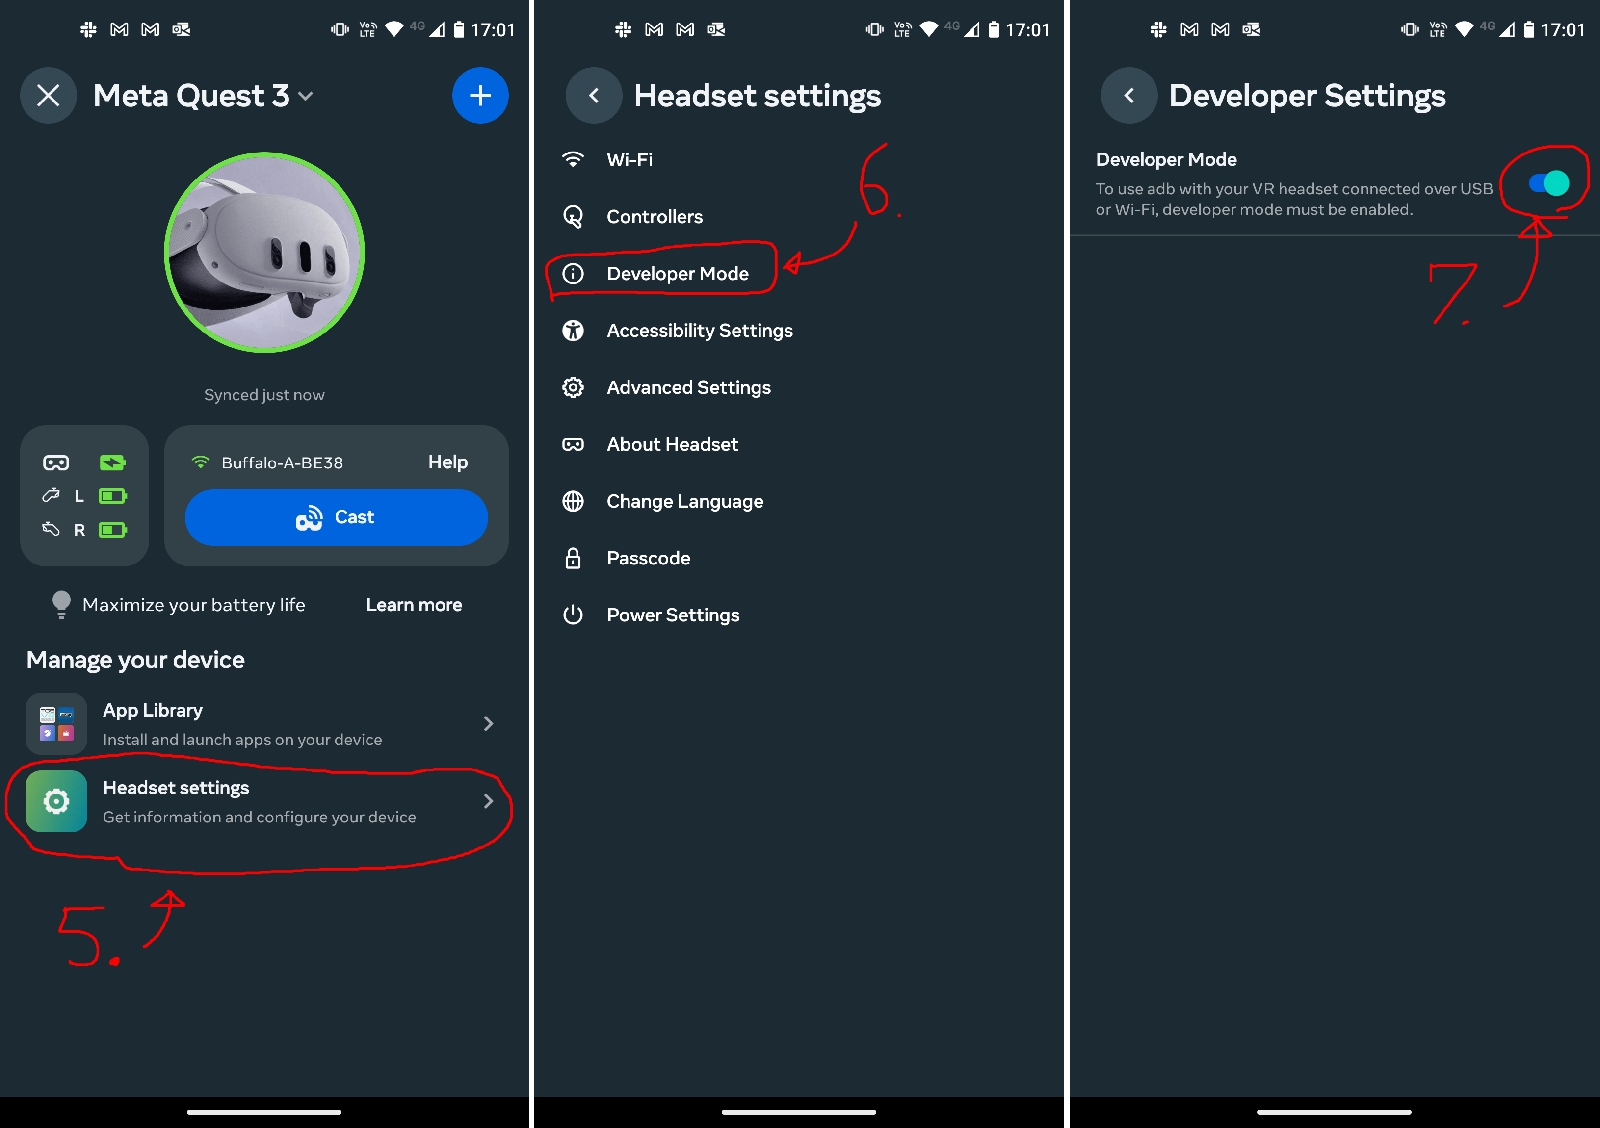Tap the blue plus add-device button
The image size is (1600, 1128).
pyautogui.click(x=480, y=96)
